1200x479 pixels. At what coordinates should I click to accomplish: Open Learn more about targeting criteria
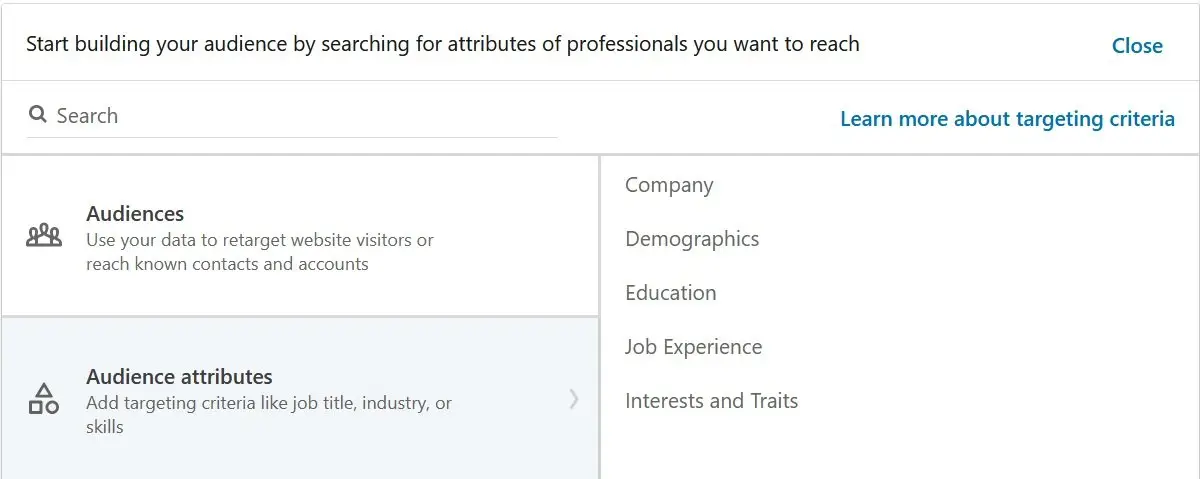click(x=1007, y=119)
